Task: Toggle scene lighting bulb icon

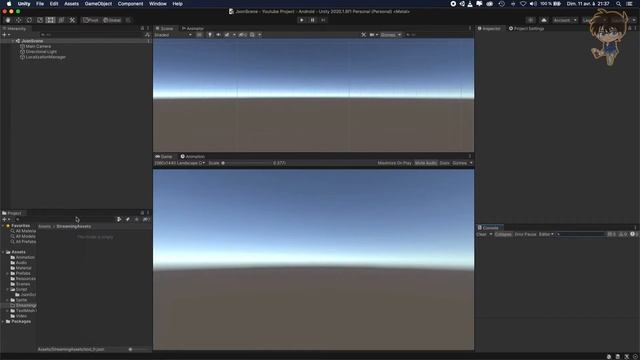Action: (x=210, y=35)
